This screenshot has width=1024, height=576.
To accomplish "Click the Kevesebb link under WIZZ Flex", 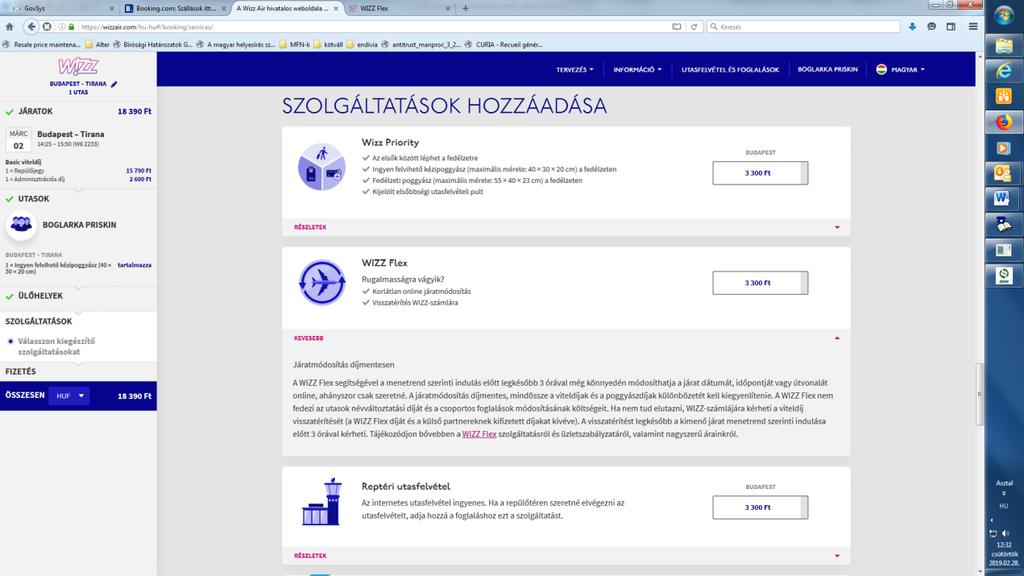I will tap(309, 338).
